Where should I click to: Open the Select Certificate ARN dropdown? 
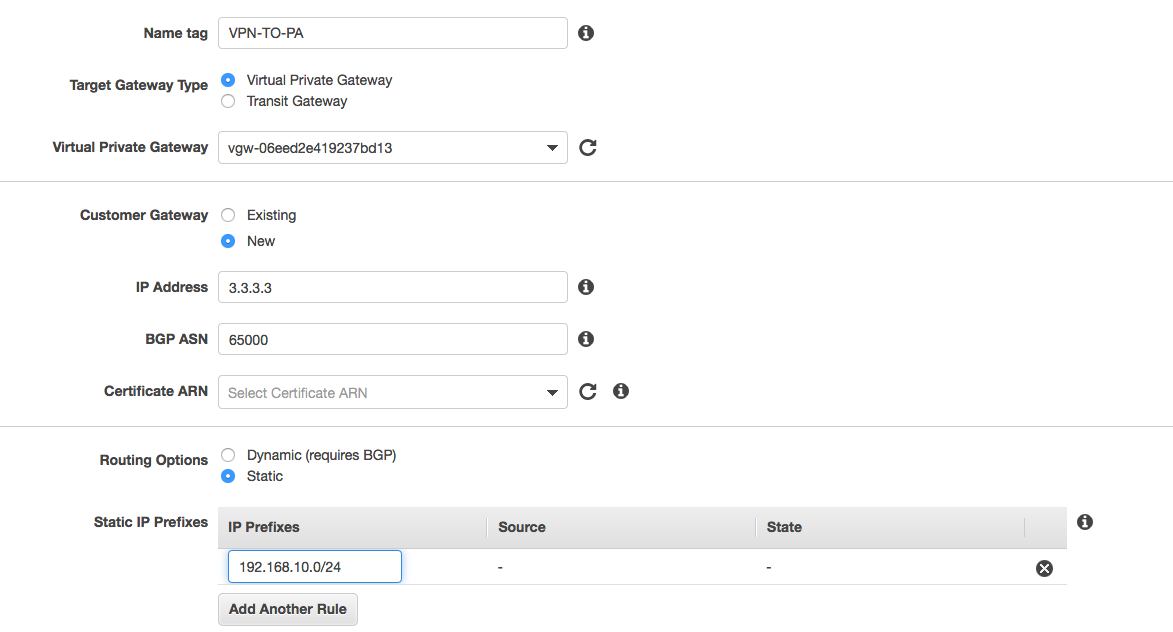point(393,393)
